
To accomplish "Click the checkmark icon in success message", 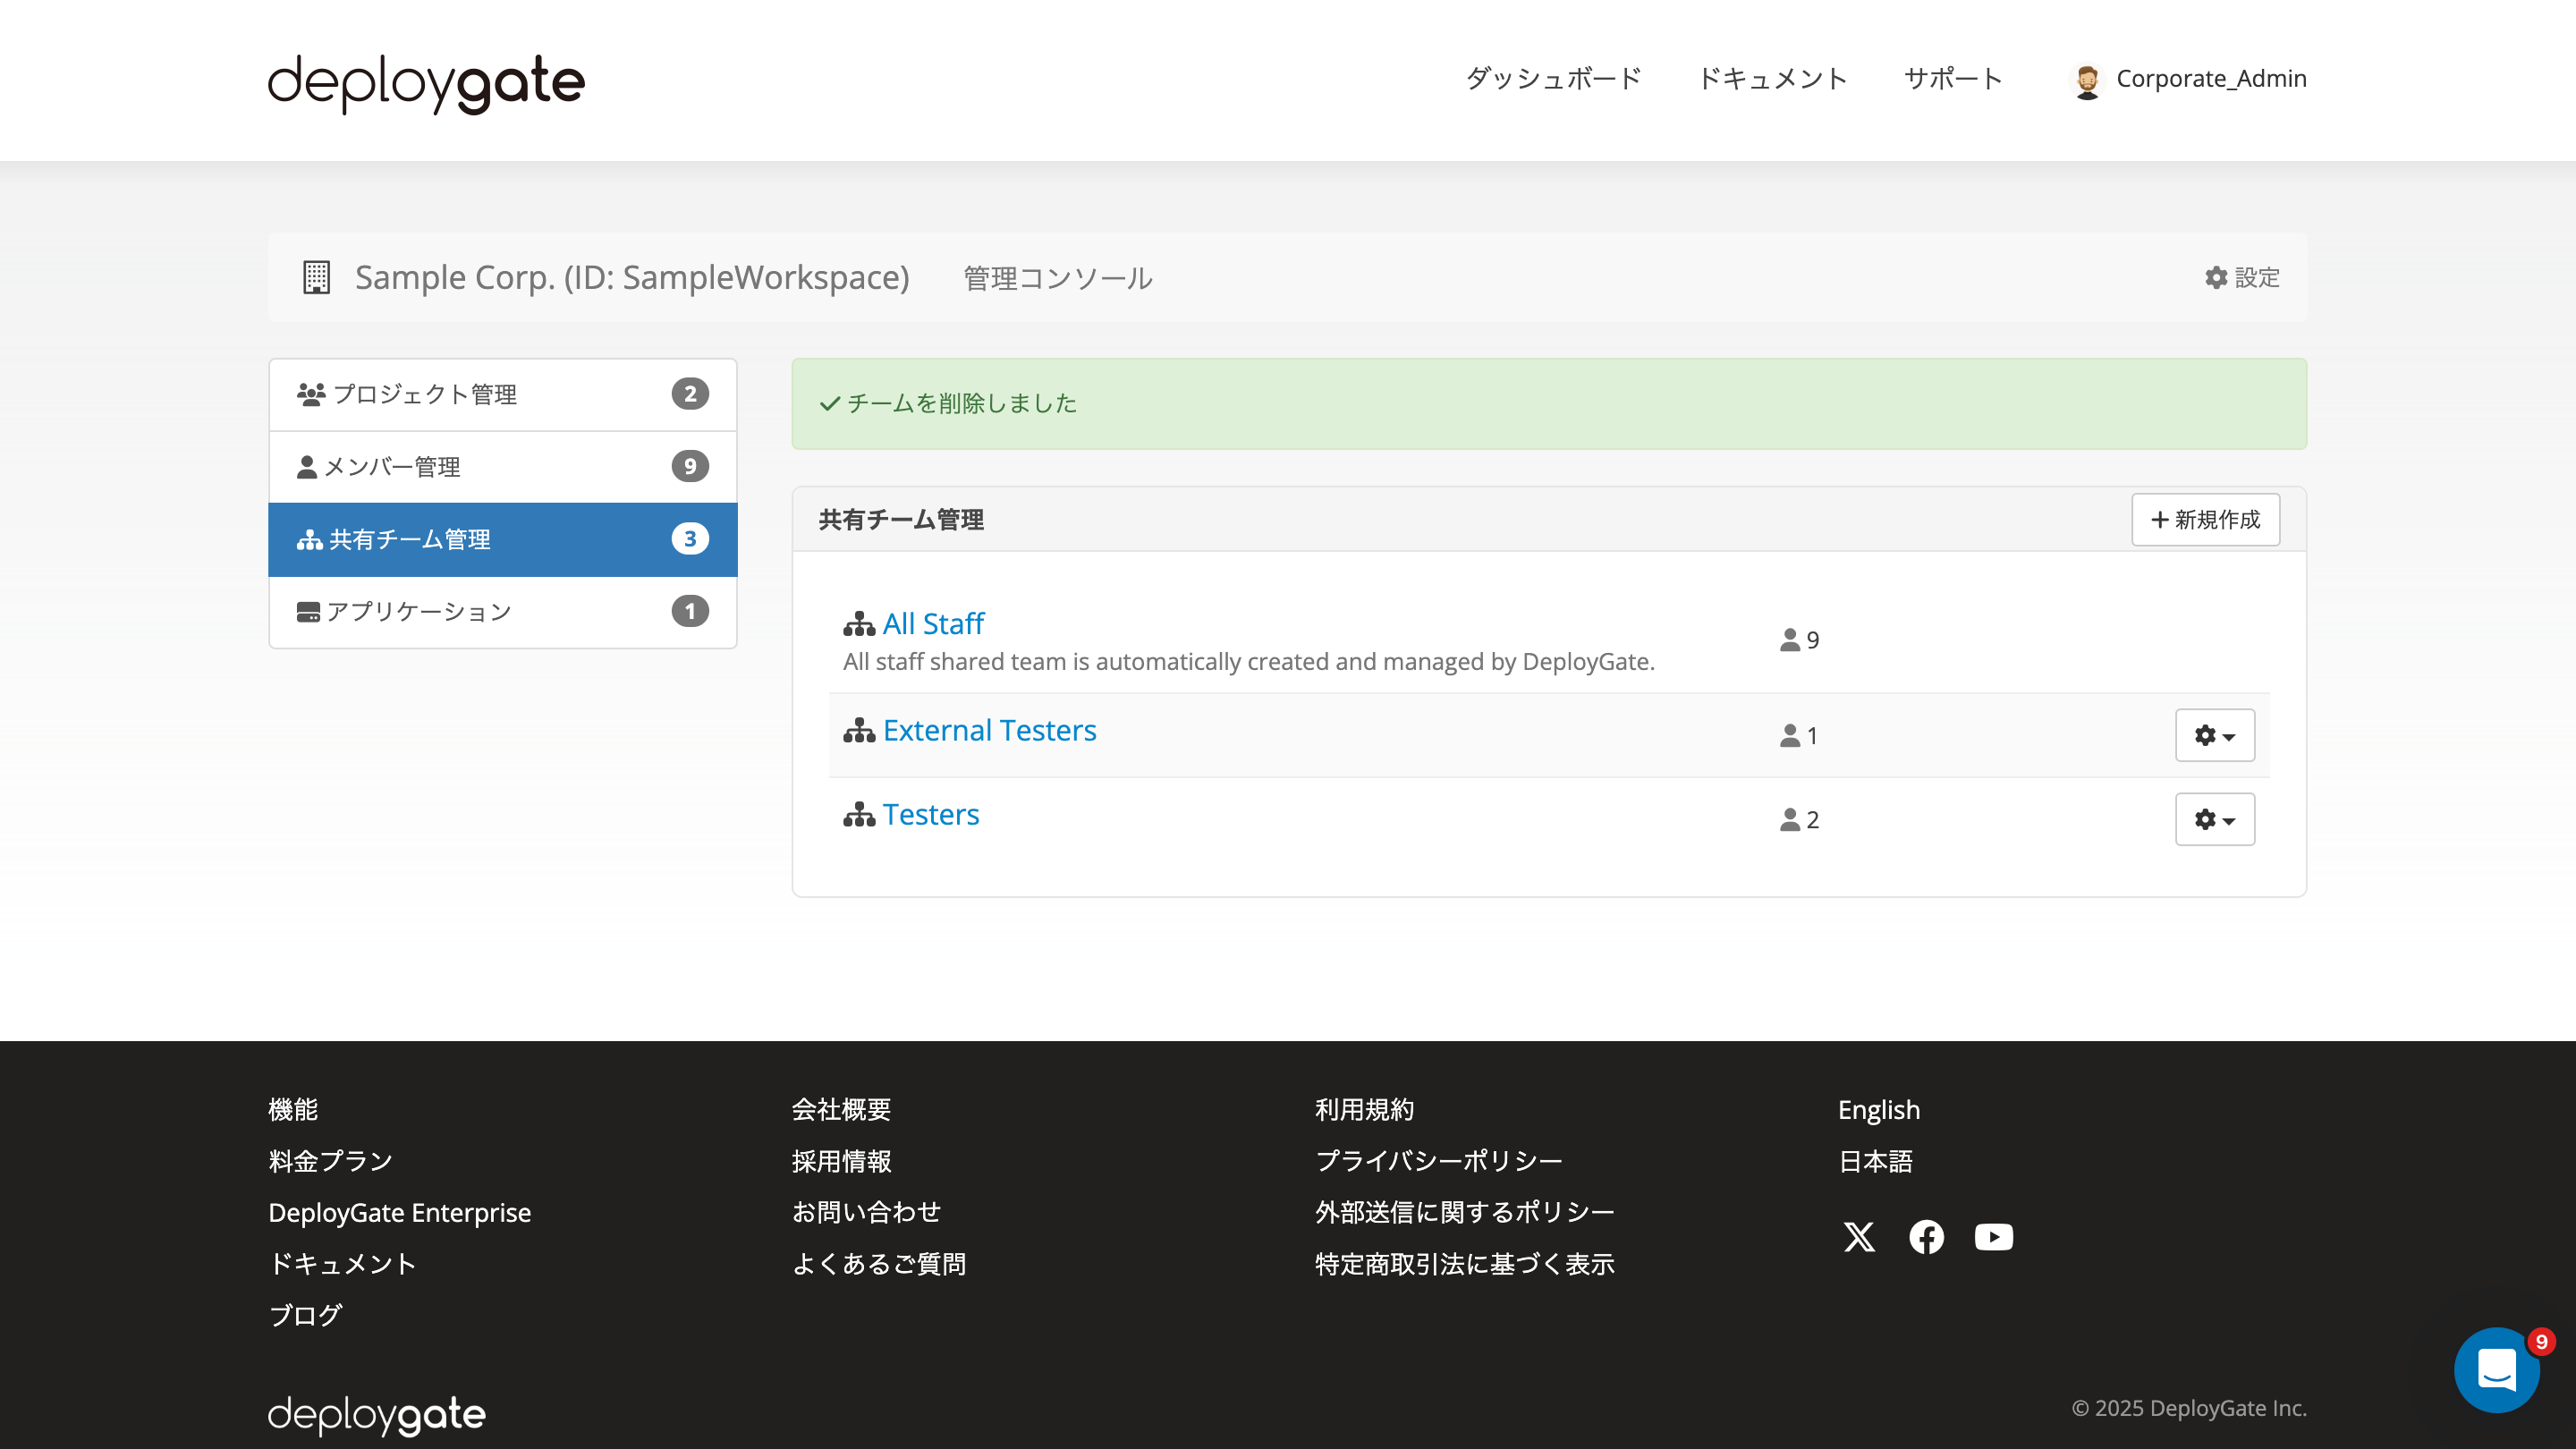I will 829,404.
